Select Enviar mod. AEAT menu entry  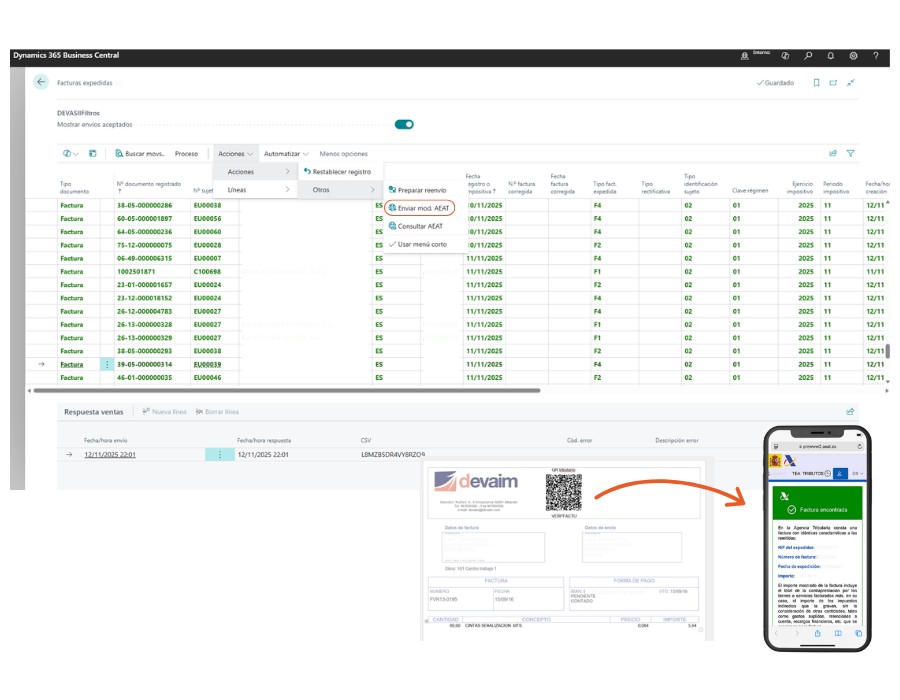click(x=424, y=208)
